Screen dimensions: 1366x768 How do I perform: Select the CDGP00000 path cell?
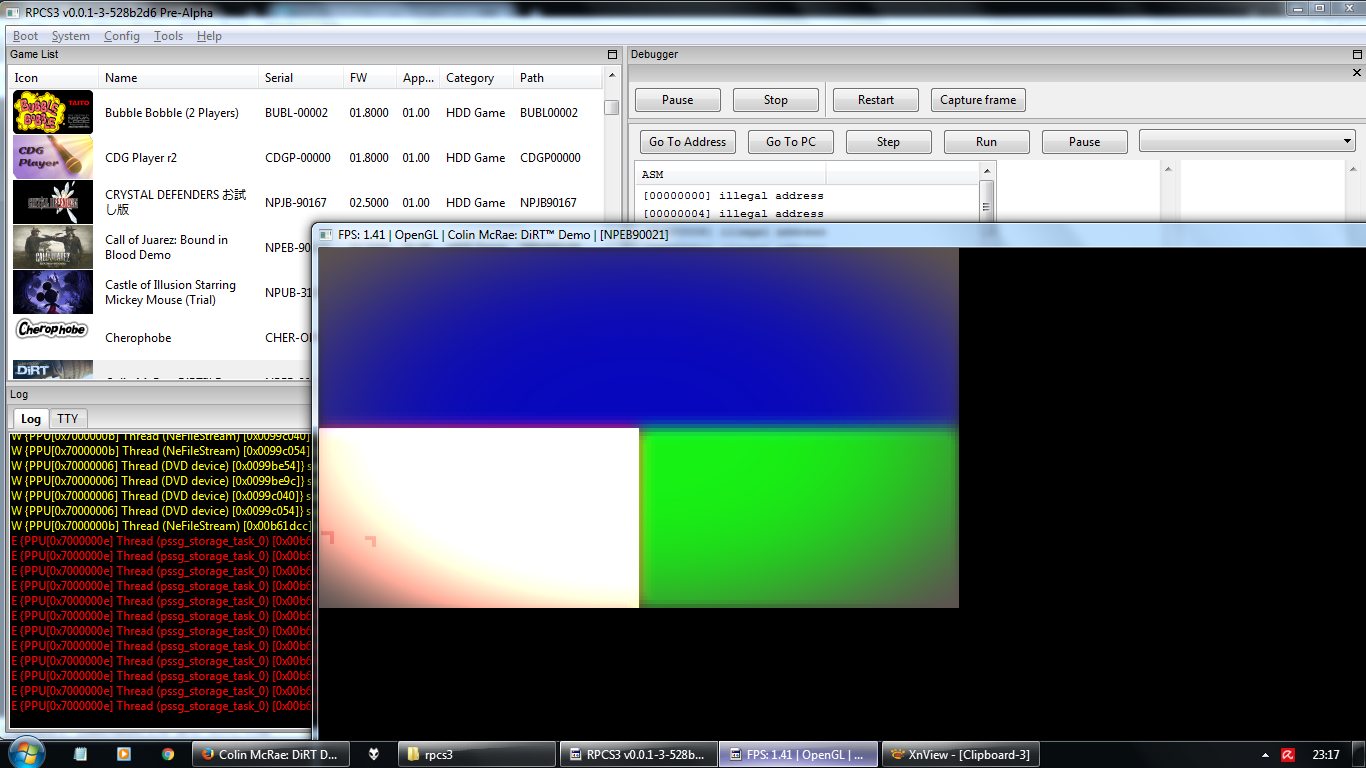(550, 158)
